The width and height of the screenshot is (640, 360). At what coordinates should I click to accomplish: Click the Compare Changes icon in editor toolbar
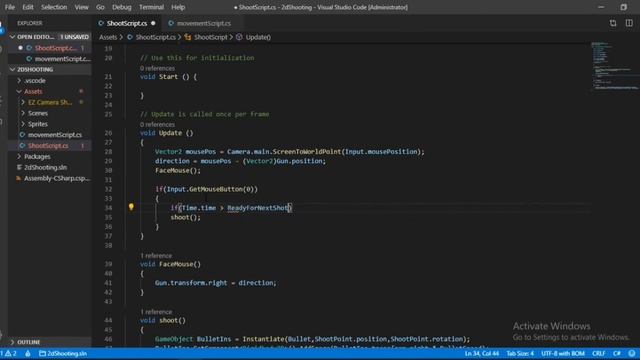613,23
